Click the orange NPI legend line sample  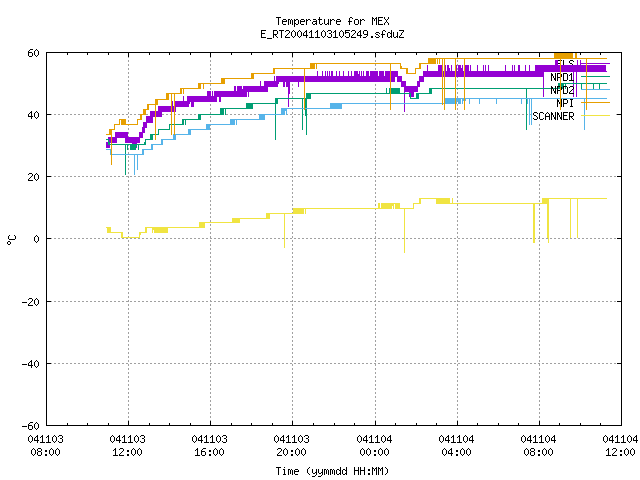596,103
